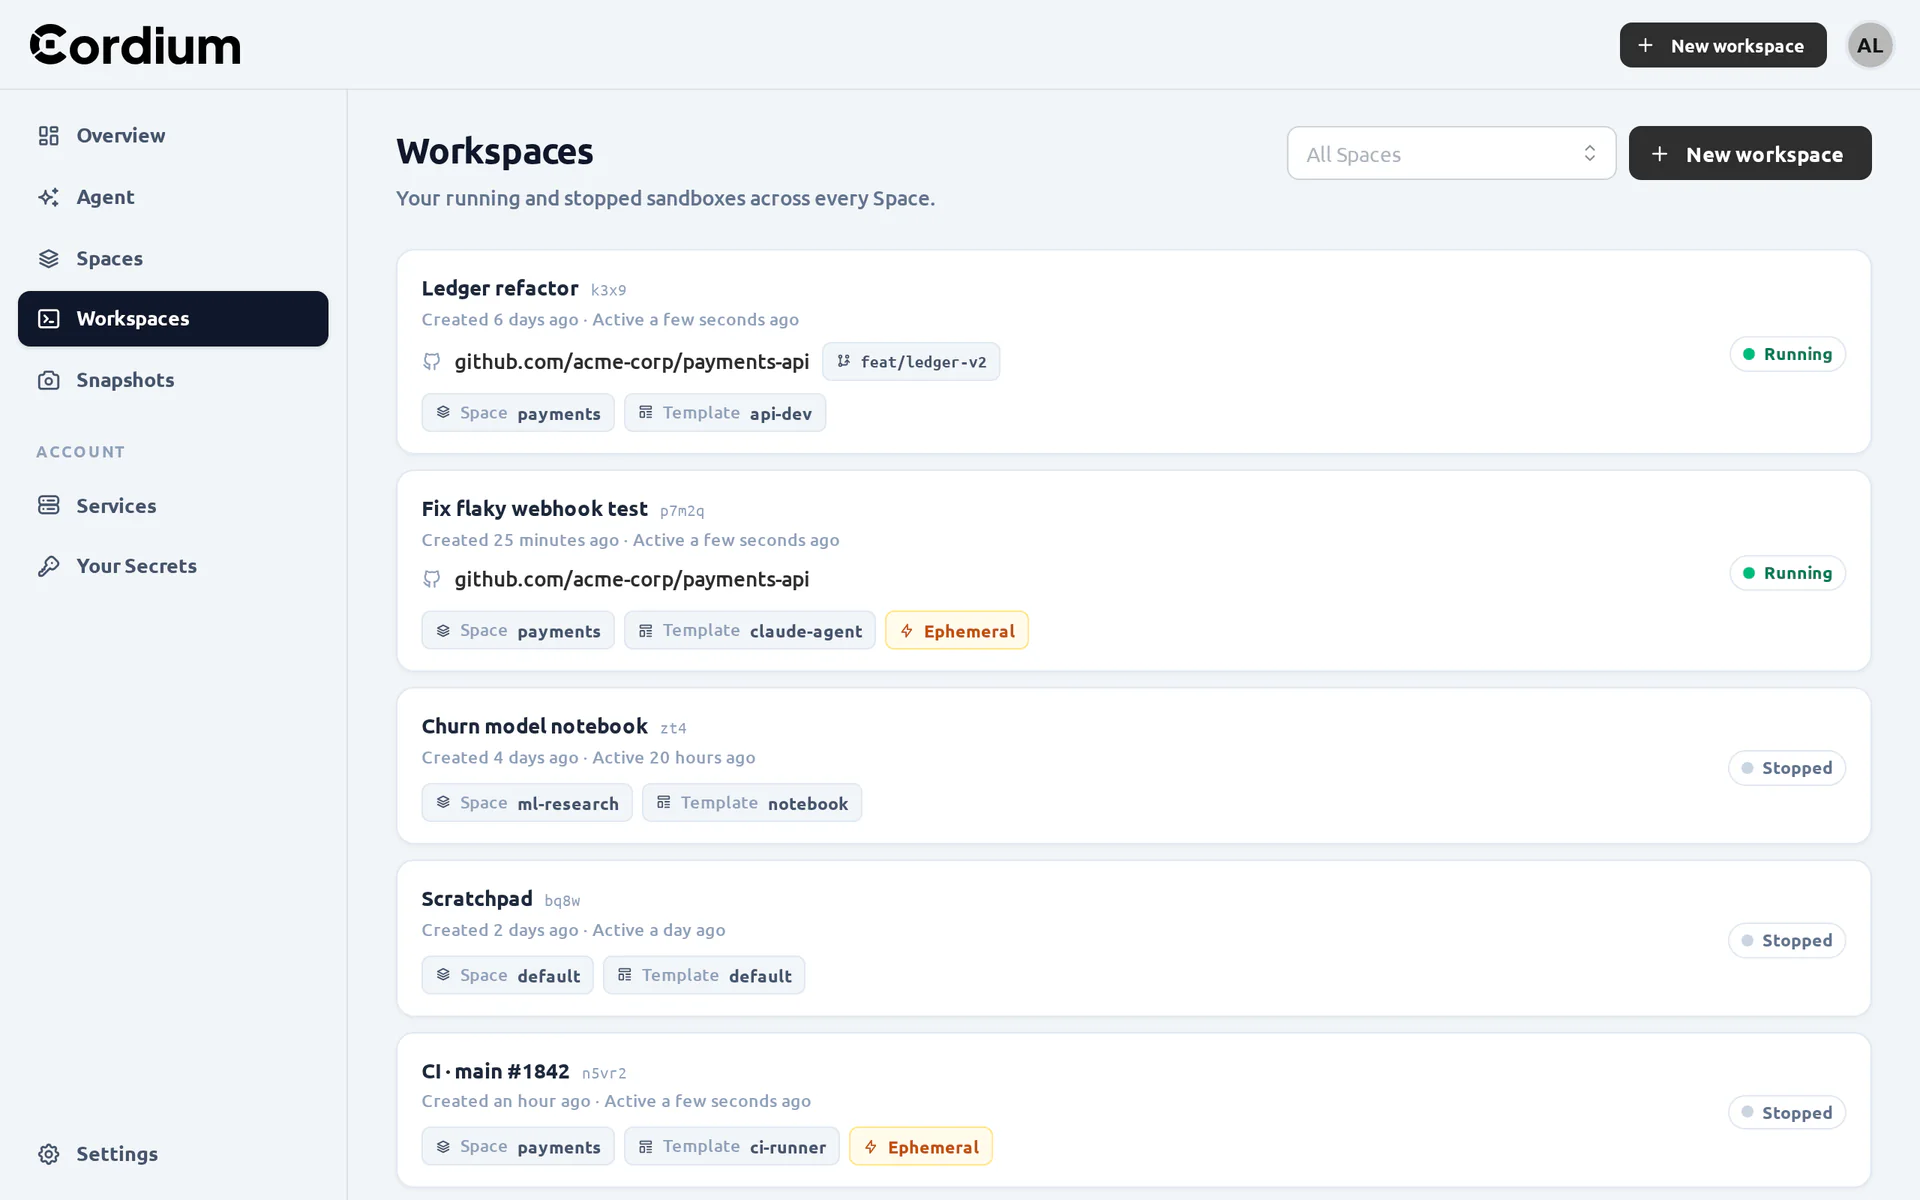Click the GitHub icon on Fix flaky webhook test
Viewport: 1920px width, 1200px height.
[431, 579]
